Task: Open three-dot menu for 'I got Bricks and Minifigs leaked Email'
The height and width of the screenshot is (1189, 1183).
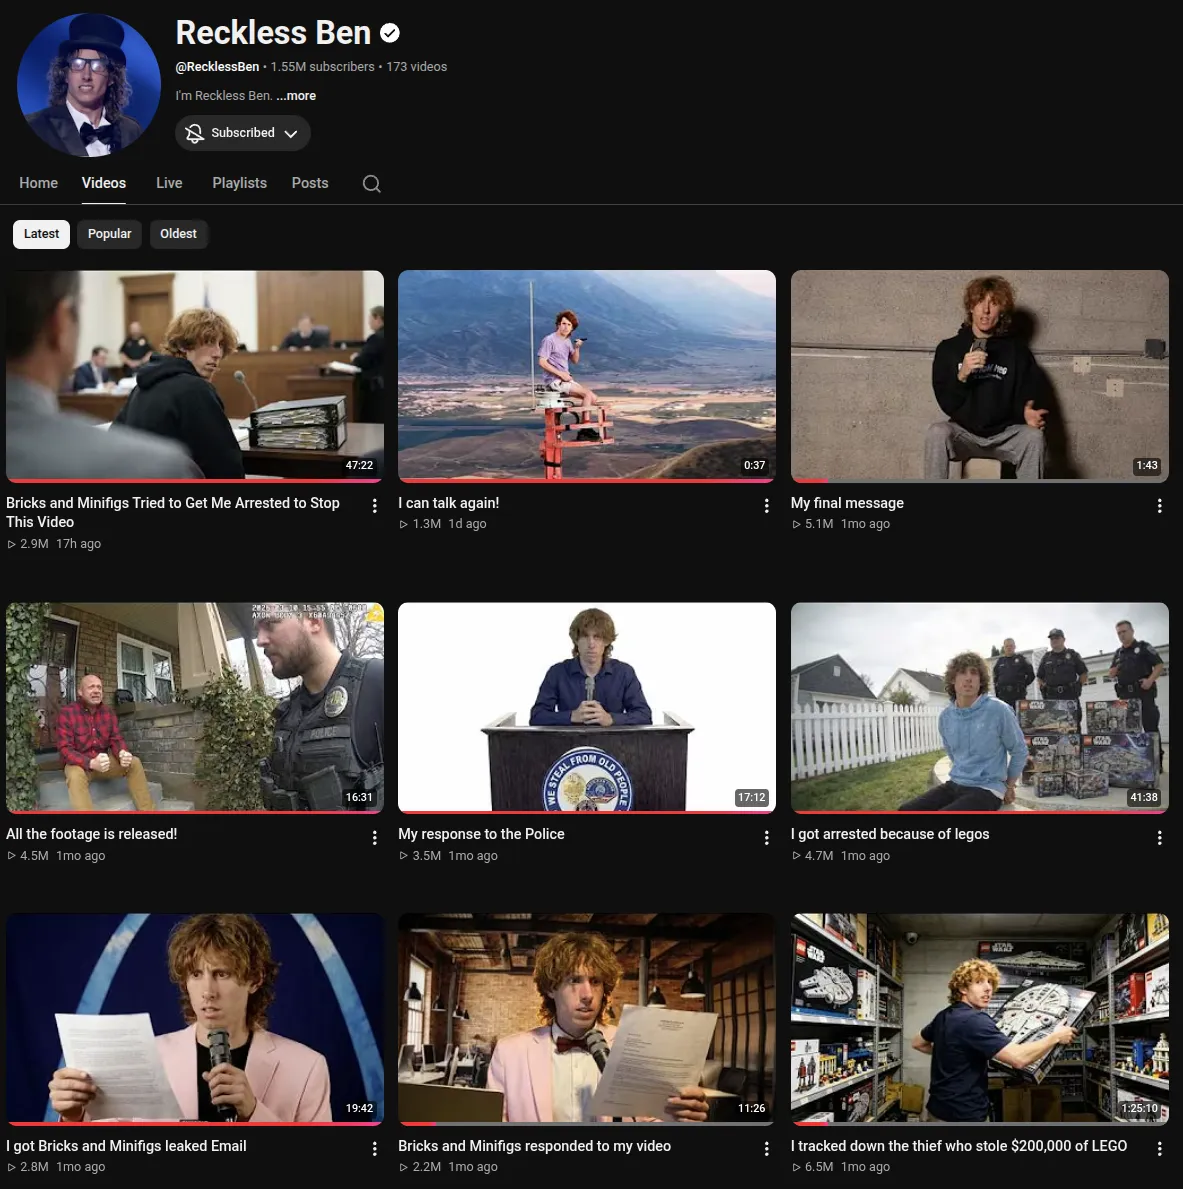Action: pos(375,1149)
